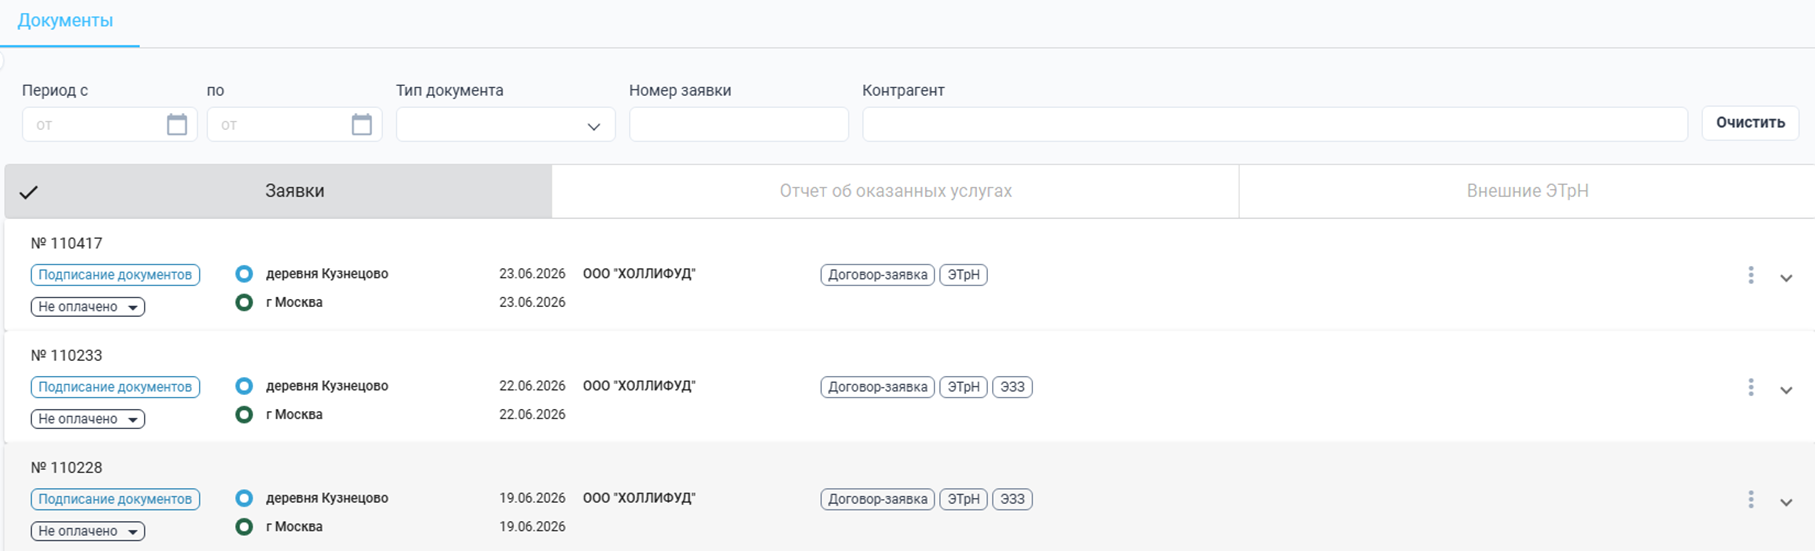Click г Москва in order 110233
Screen dimensions: 1815x551
pos(294,414)
